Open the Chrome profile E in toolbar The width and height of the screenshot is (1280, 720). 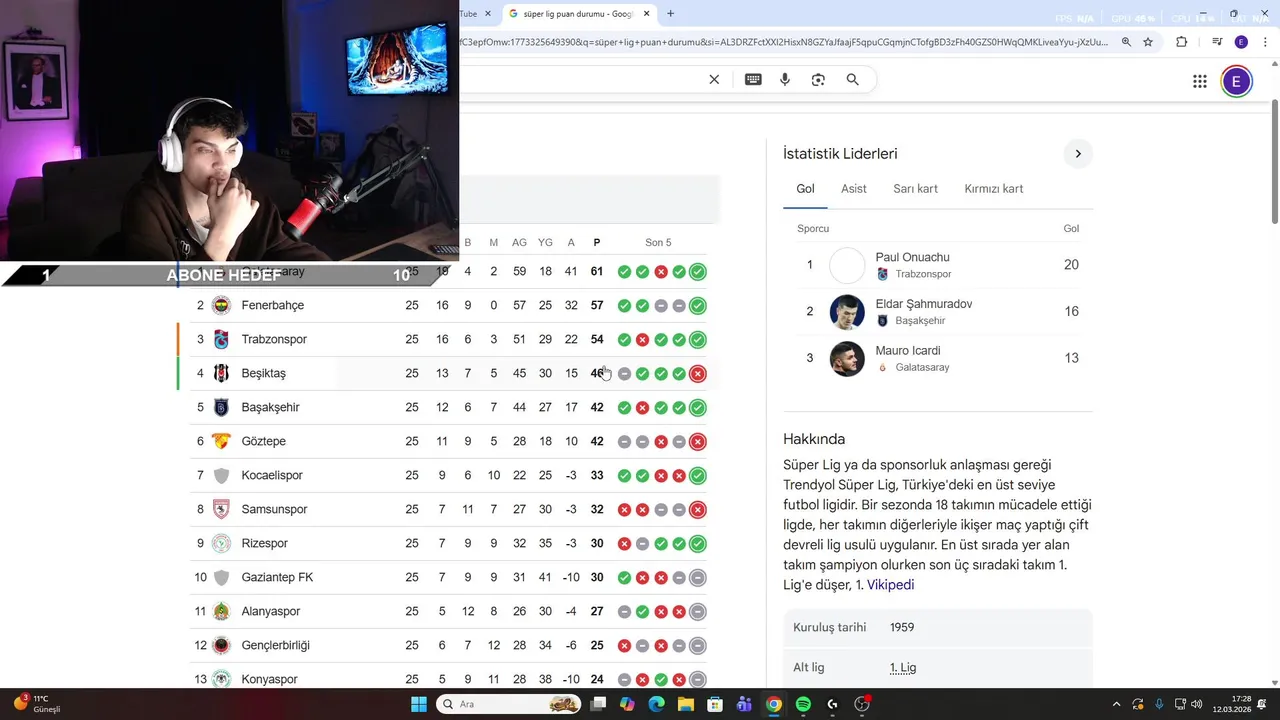pyautogui.click(x=1241, y=42)
